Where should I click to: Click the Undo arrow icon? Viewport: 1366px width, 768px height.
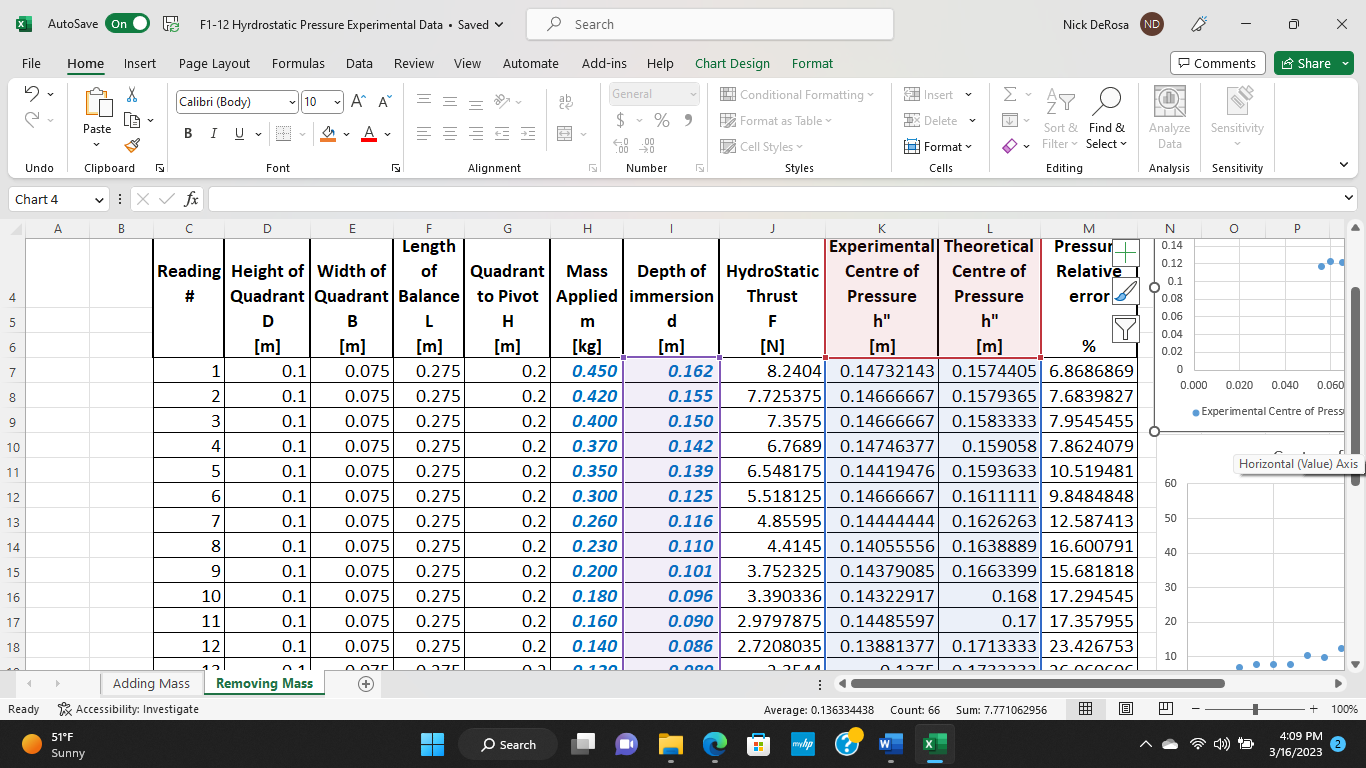[31, 94]
